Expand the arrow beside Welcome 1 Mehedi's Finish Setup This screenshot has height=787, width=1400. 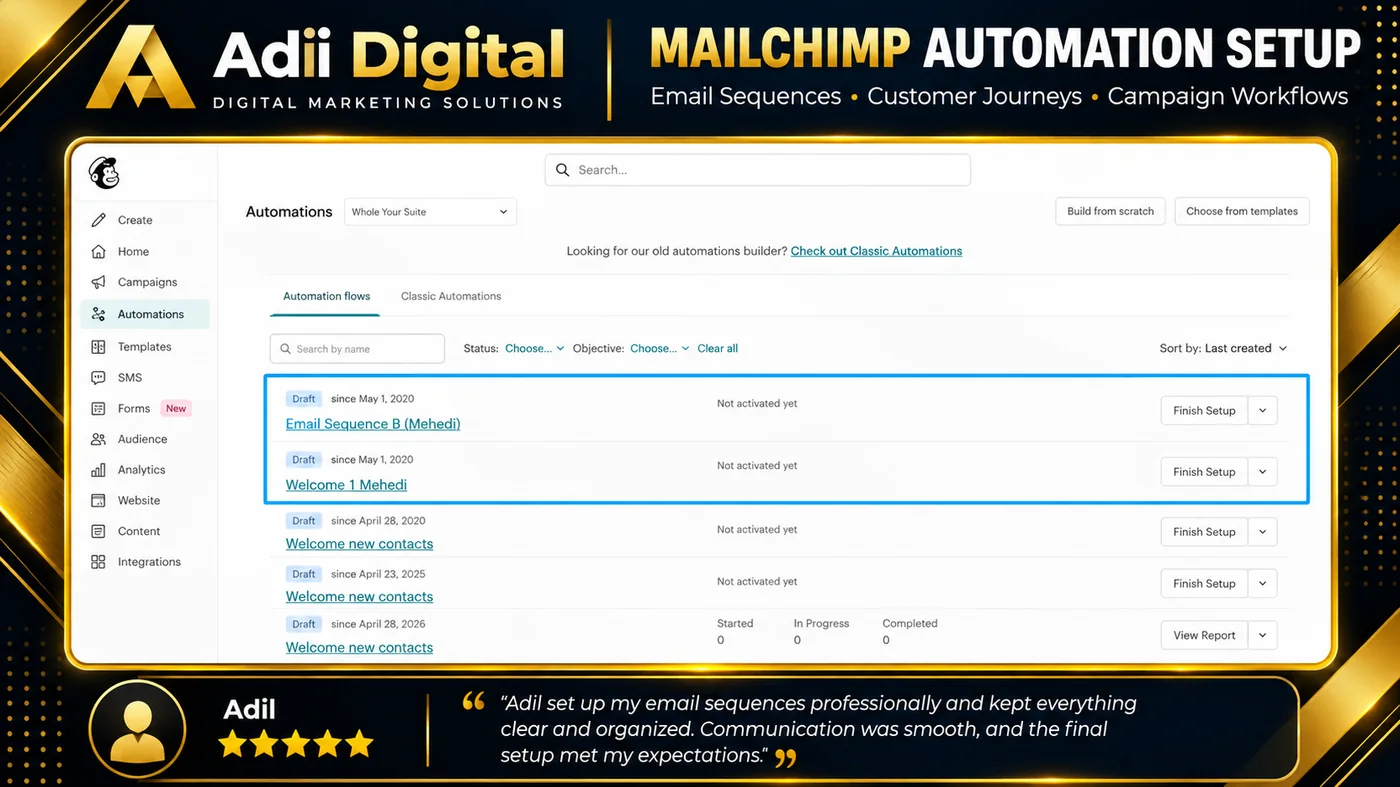[x=1263, y=472]
